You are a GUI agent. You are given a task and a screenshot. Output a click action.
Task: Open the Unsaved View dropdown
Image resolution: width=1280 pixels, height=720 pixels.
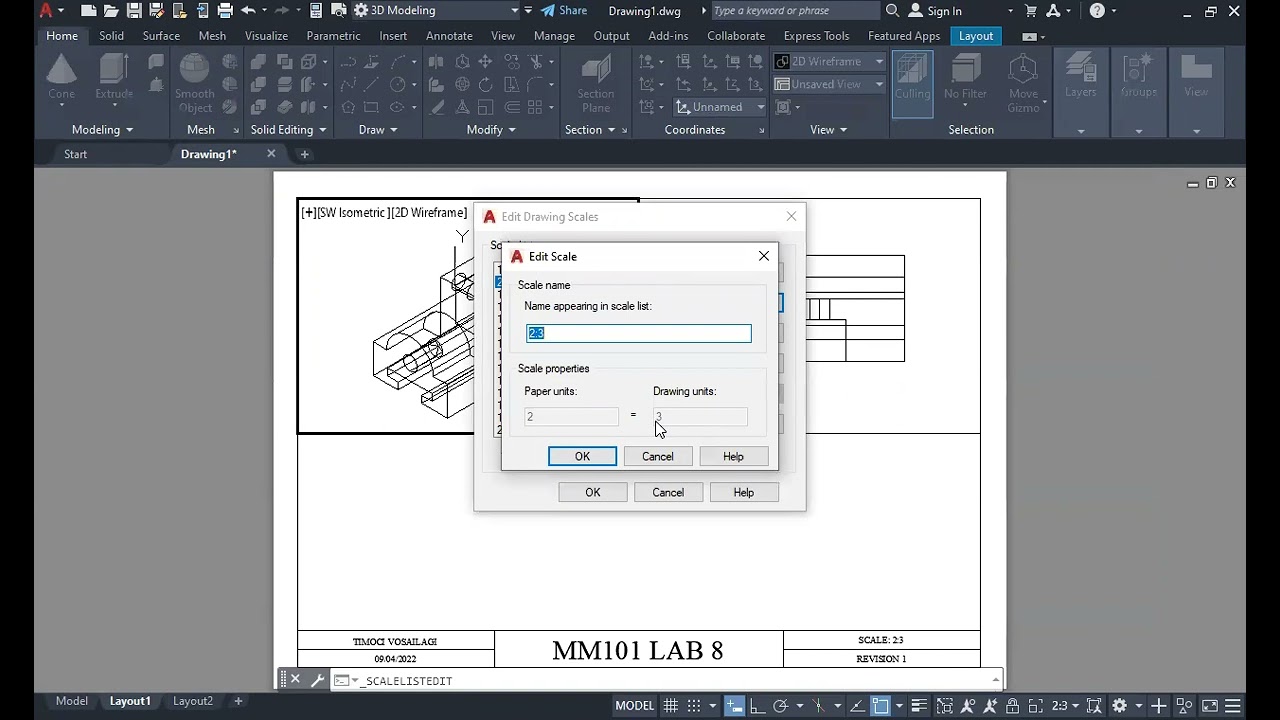(879, 84)
